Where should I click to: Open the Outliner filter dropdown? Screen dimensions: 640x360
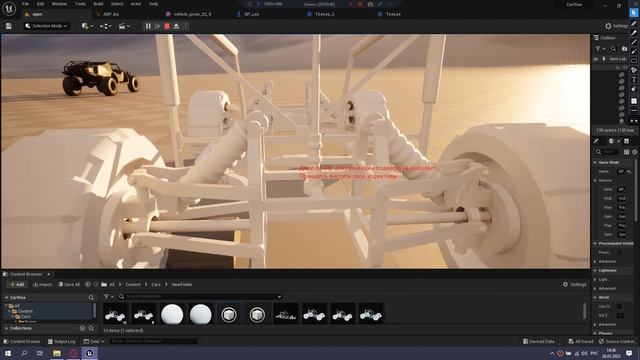click(x=600, y=49)
